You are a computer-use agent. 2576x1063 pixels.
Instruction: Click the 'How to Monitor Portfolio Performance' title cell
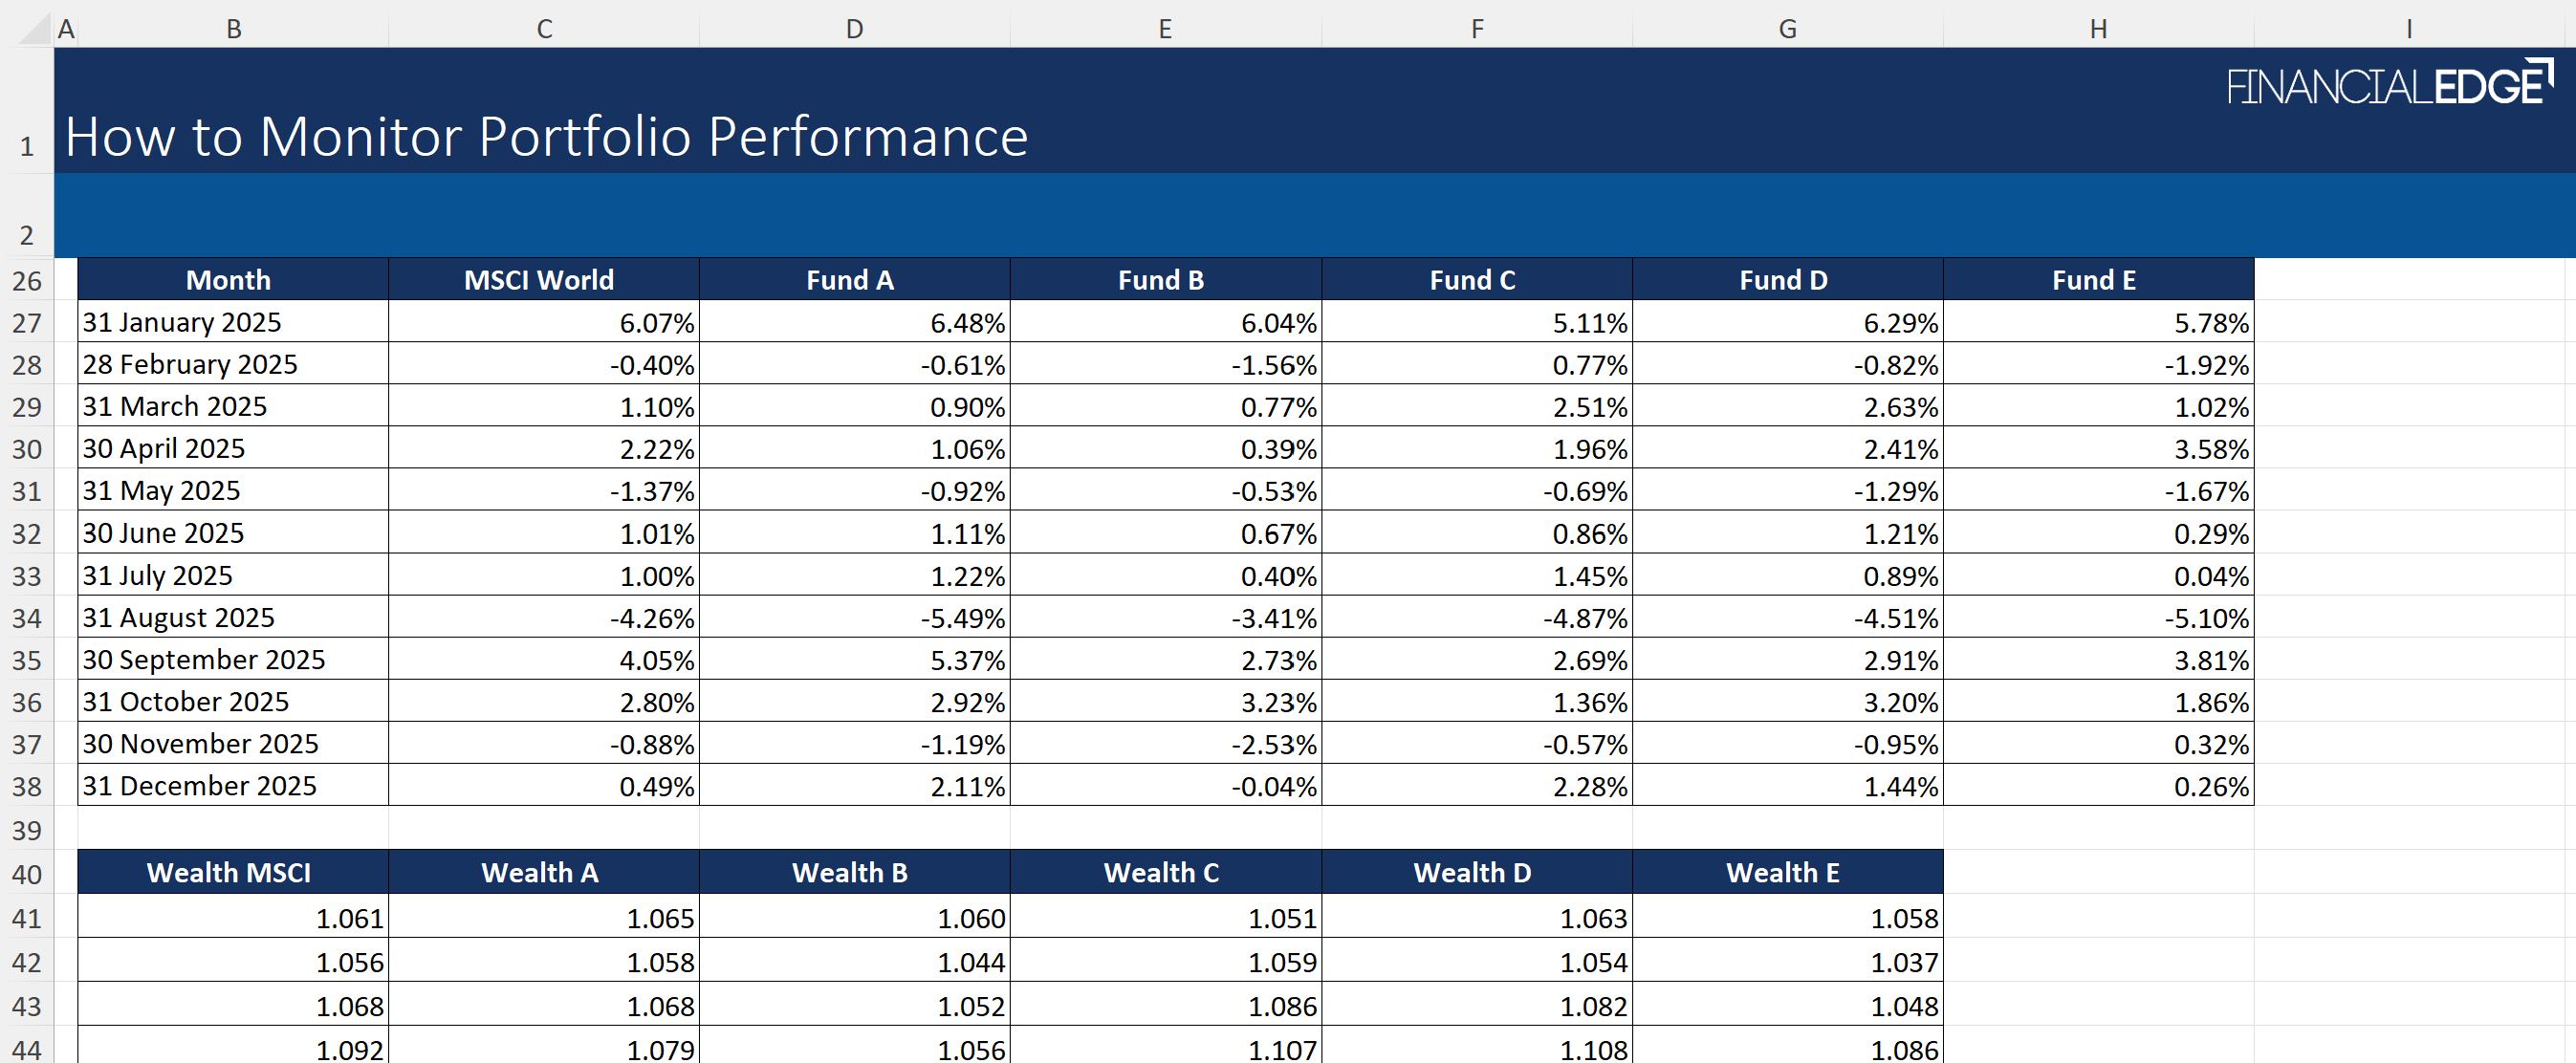[x=546, y=136]
